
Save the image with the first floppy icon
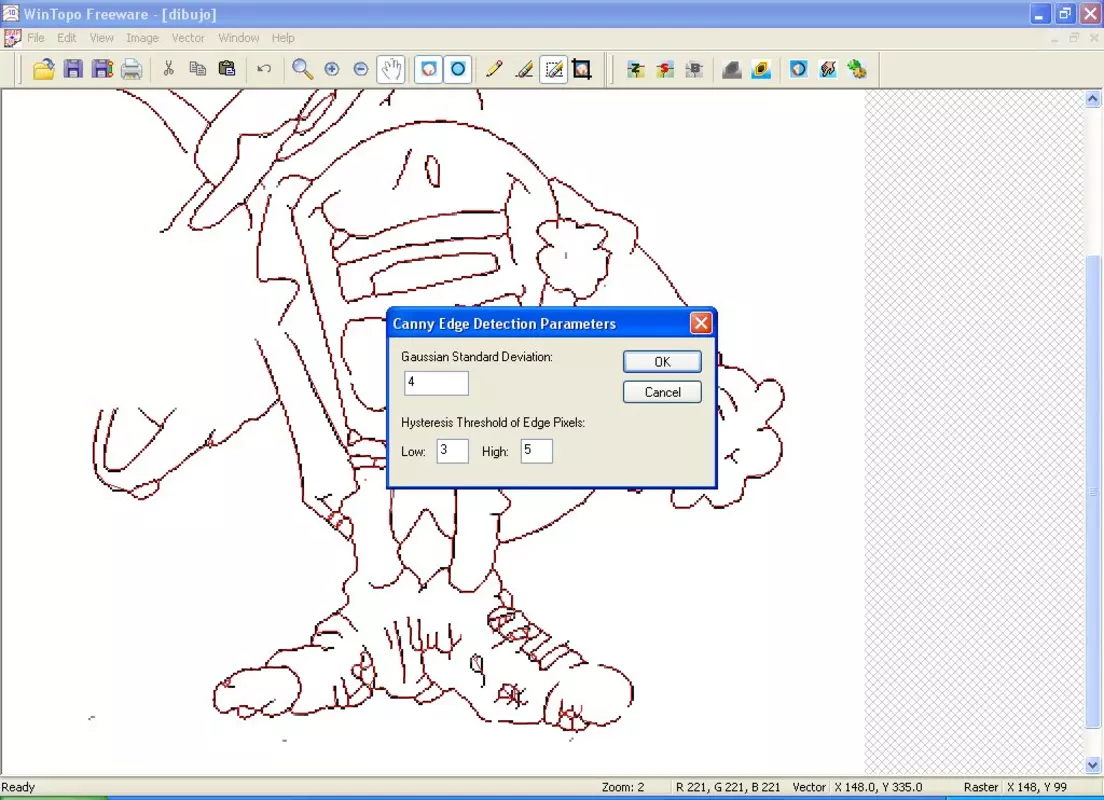pyautogui.click(x=73, y=69)
